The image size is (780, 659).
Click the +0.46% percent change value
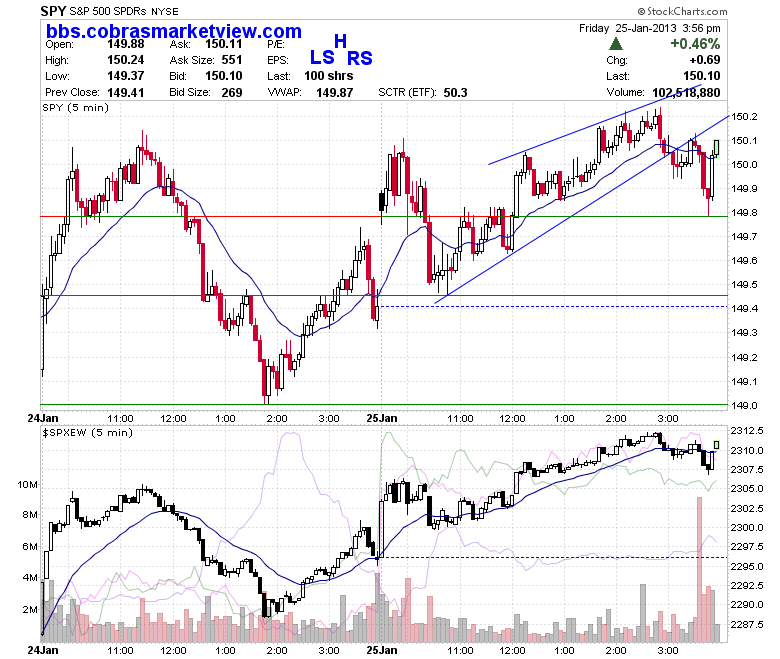695,44
